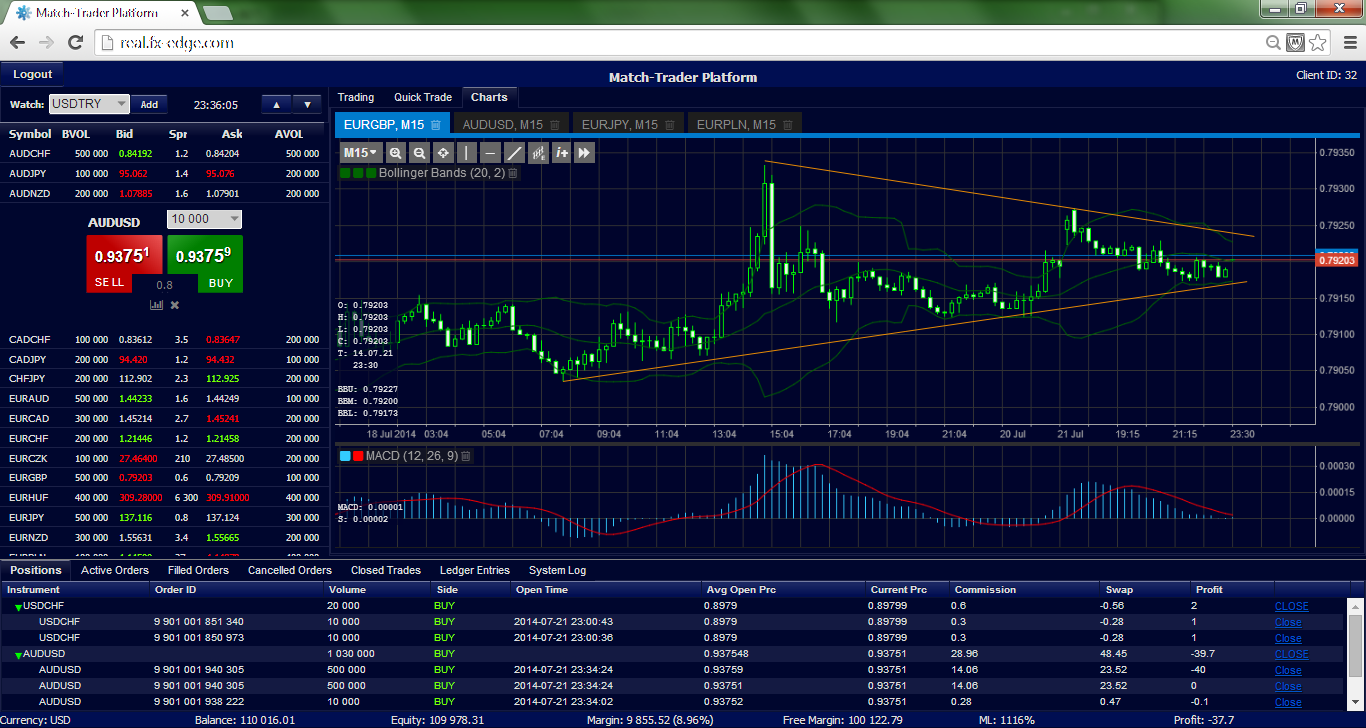Image resolution: width=1366 pixels, height=728 pixels.
Task: Collapse the USDCHF position group
Action: click(17, 607)
